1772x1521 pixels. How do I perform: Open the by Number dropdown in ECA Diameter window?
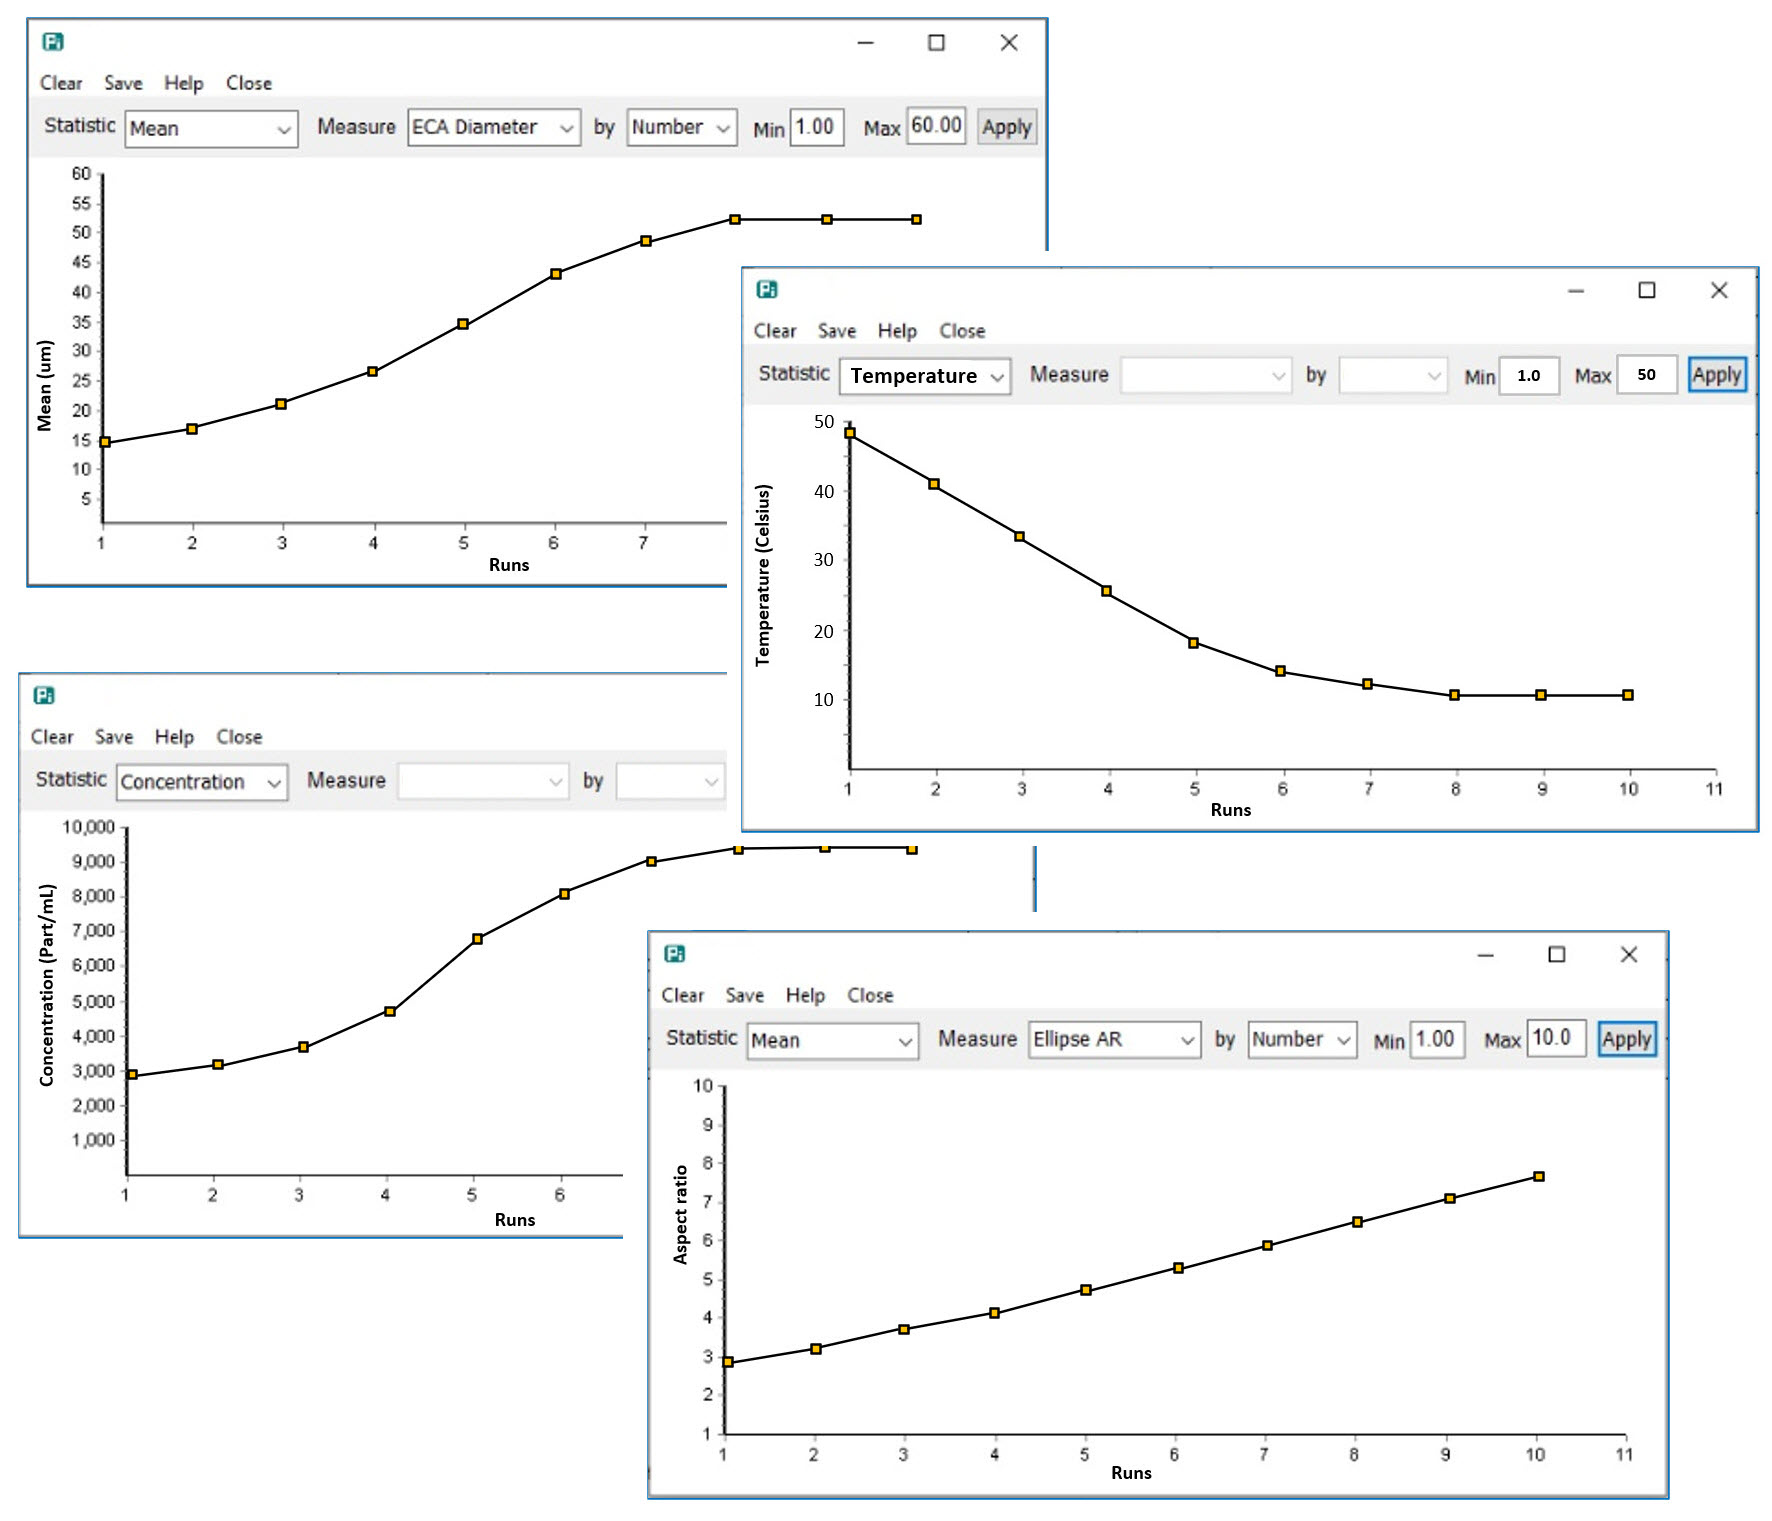pos(682,127)
